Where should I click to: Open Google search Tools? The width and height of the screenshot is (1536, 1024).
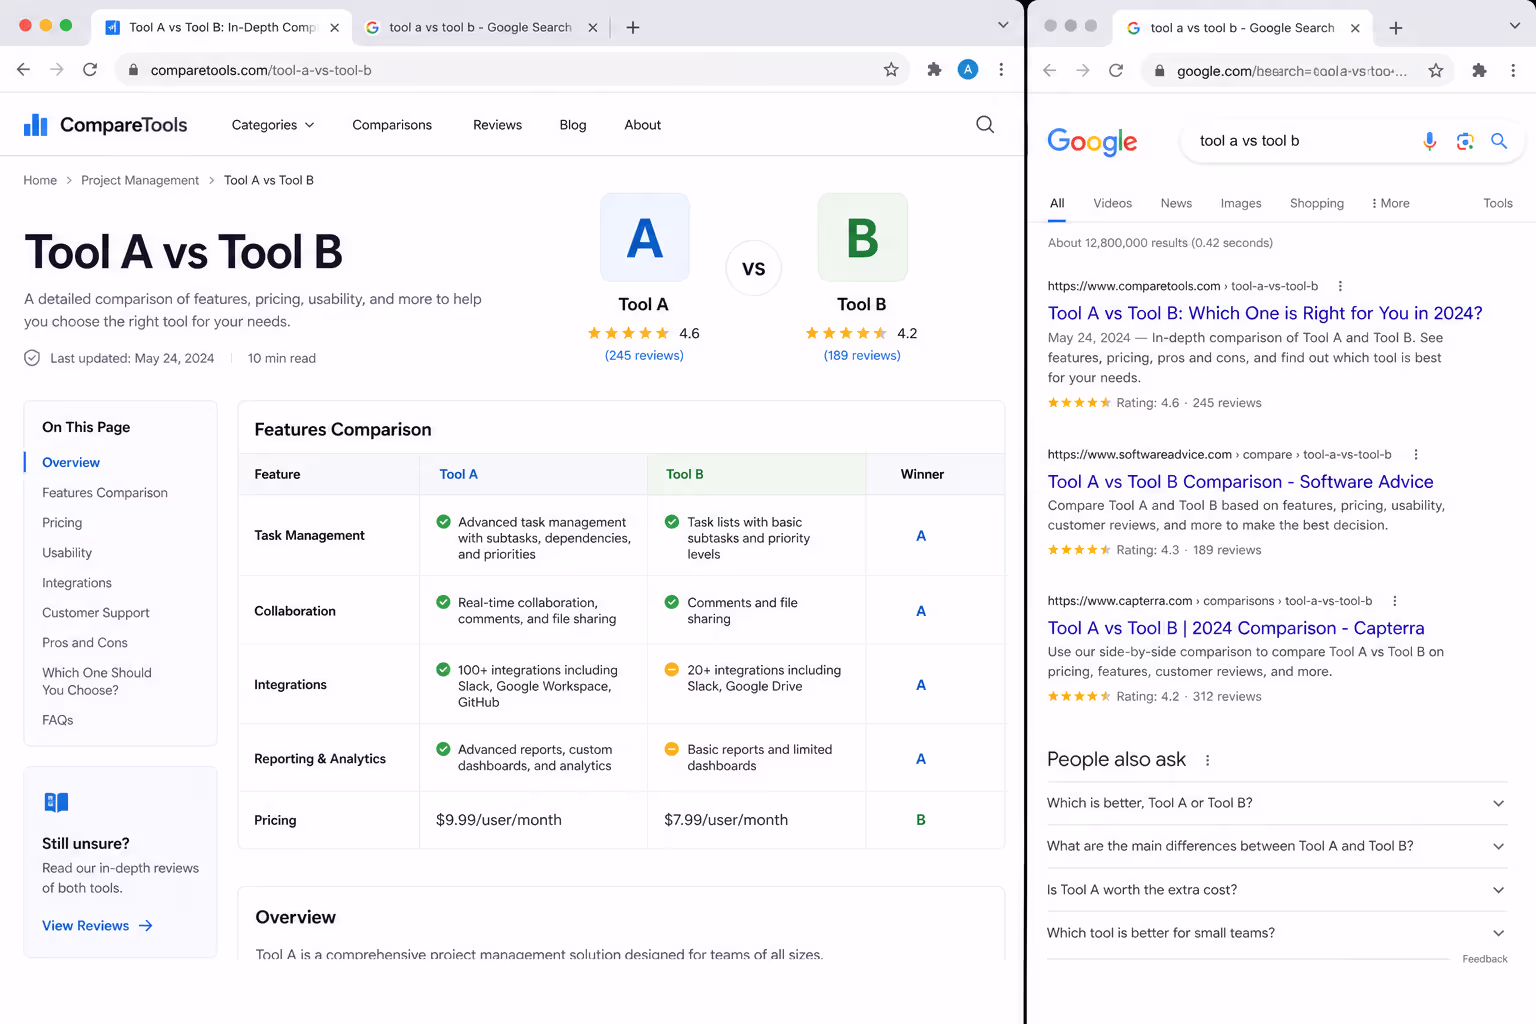(1498, 203)
